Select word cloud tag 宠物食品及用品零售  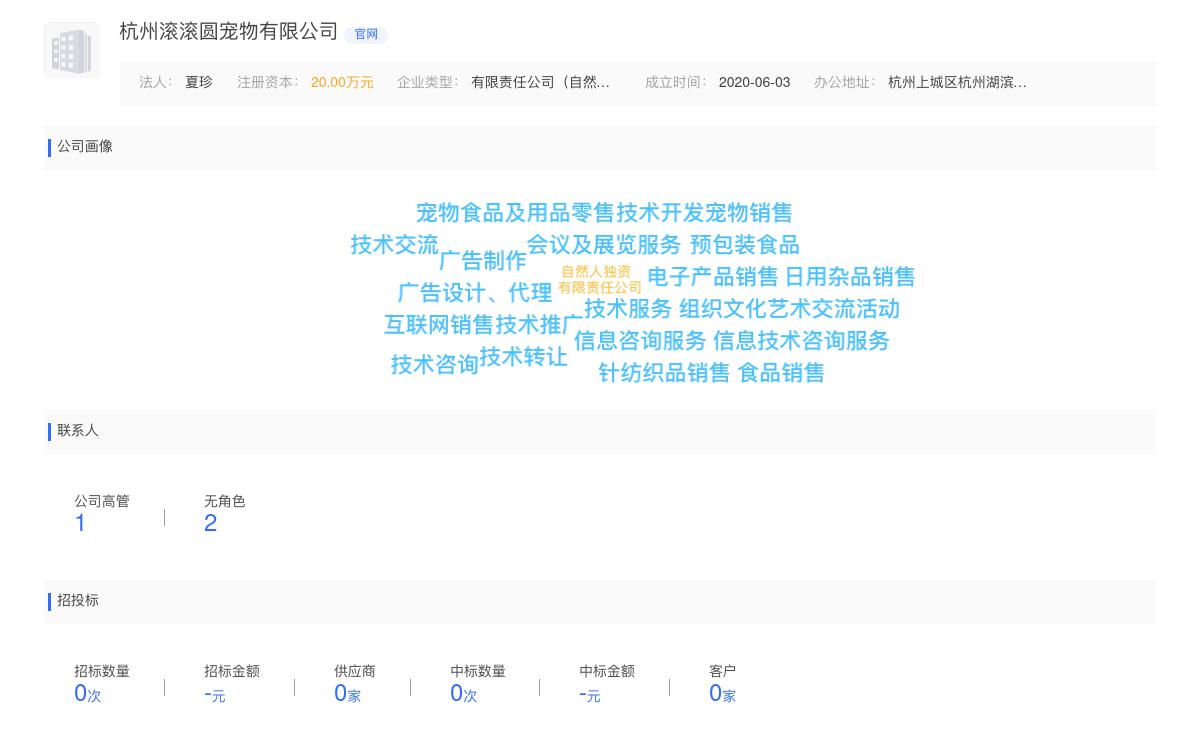pos(515,213)
